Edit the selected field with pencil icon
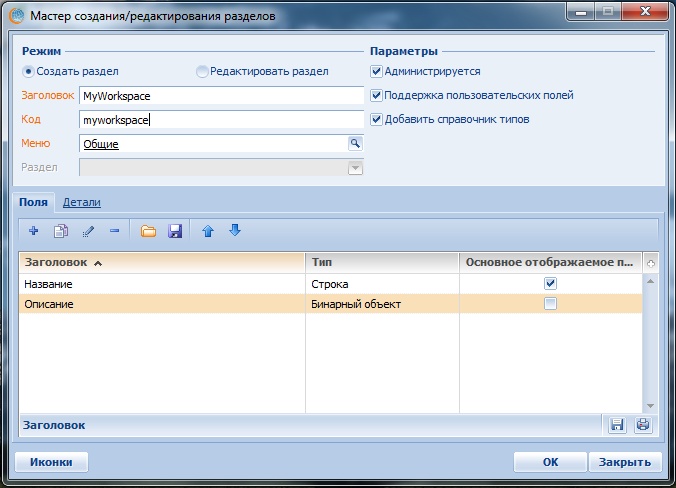Image resolution: width=676 pixels, height=488 pixels. (88, 231)
